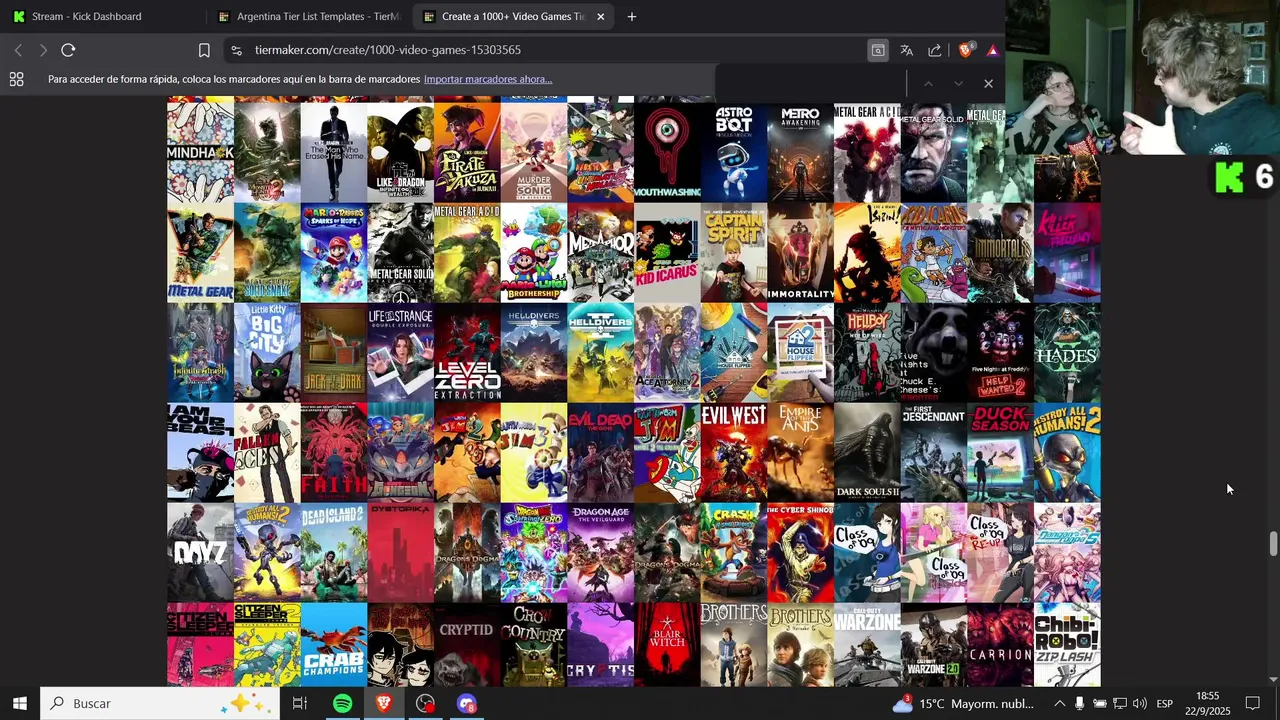Click the Blair Witch cover thumbnail
1280x720 pixels.
[x=667, y=645]
